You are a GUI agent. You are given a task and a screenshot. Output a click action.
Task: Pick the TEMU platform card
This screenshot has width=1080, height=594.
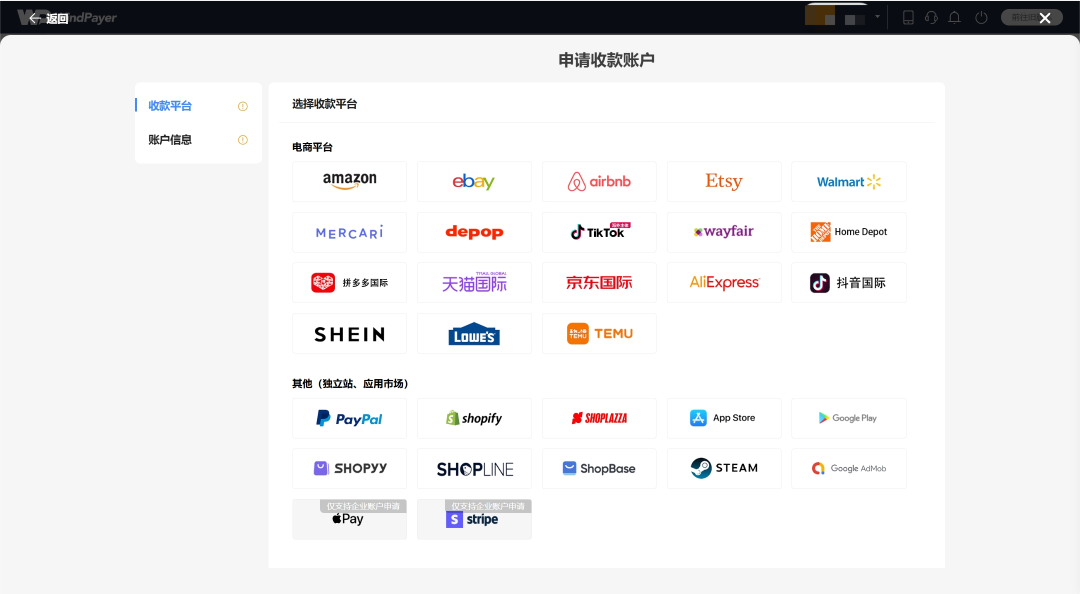[x=599, y=334]
